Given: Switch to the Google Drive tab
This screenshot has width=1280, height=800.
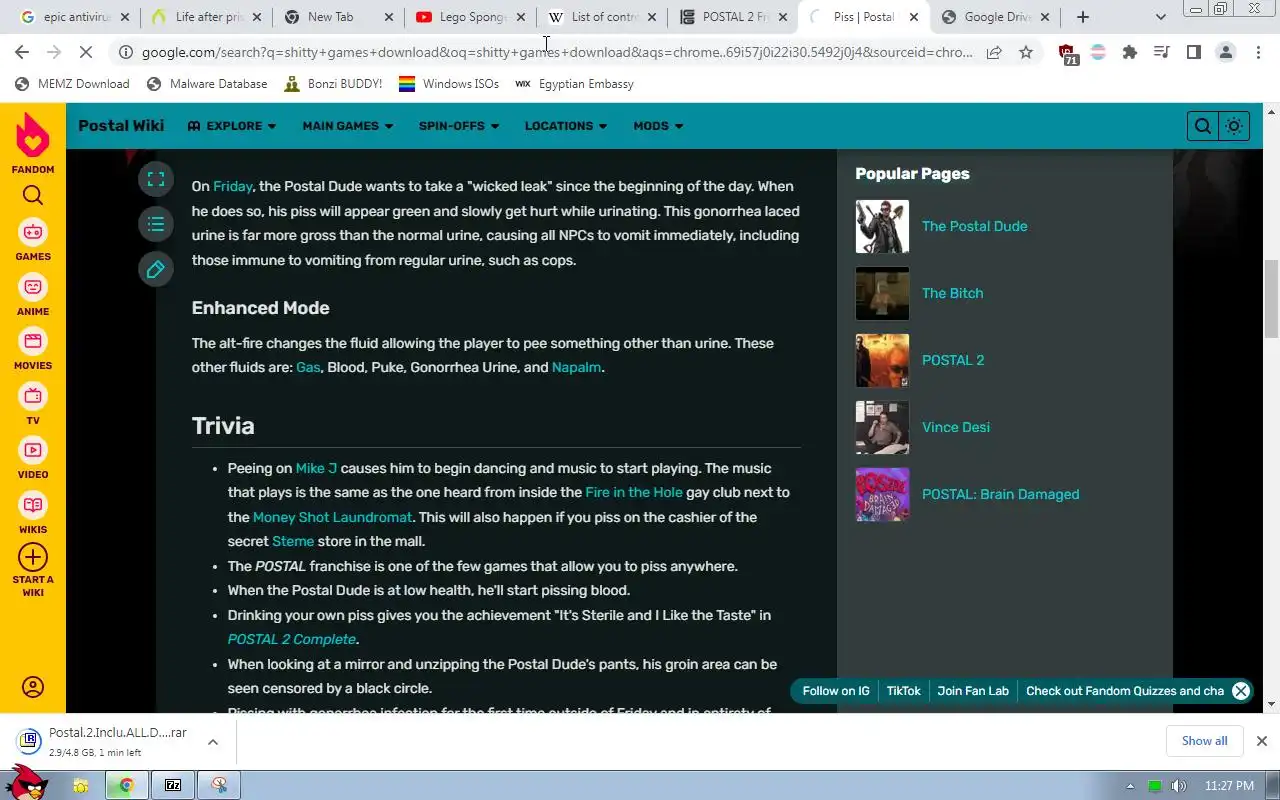Looking at the screenshot, I should [997, 17].
